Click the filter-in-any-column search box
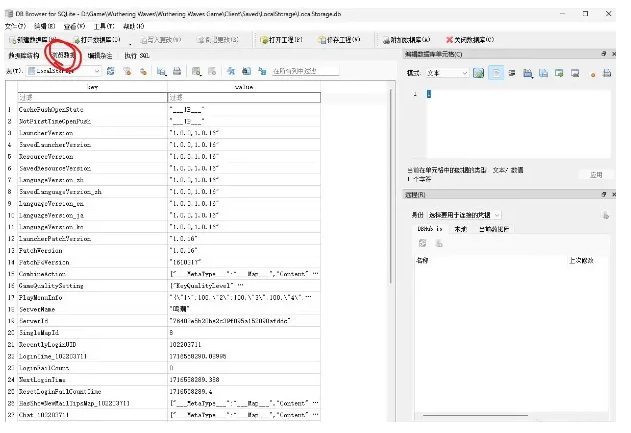The height and width of the screenshot is (433, 631). [x=305, y=71]
